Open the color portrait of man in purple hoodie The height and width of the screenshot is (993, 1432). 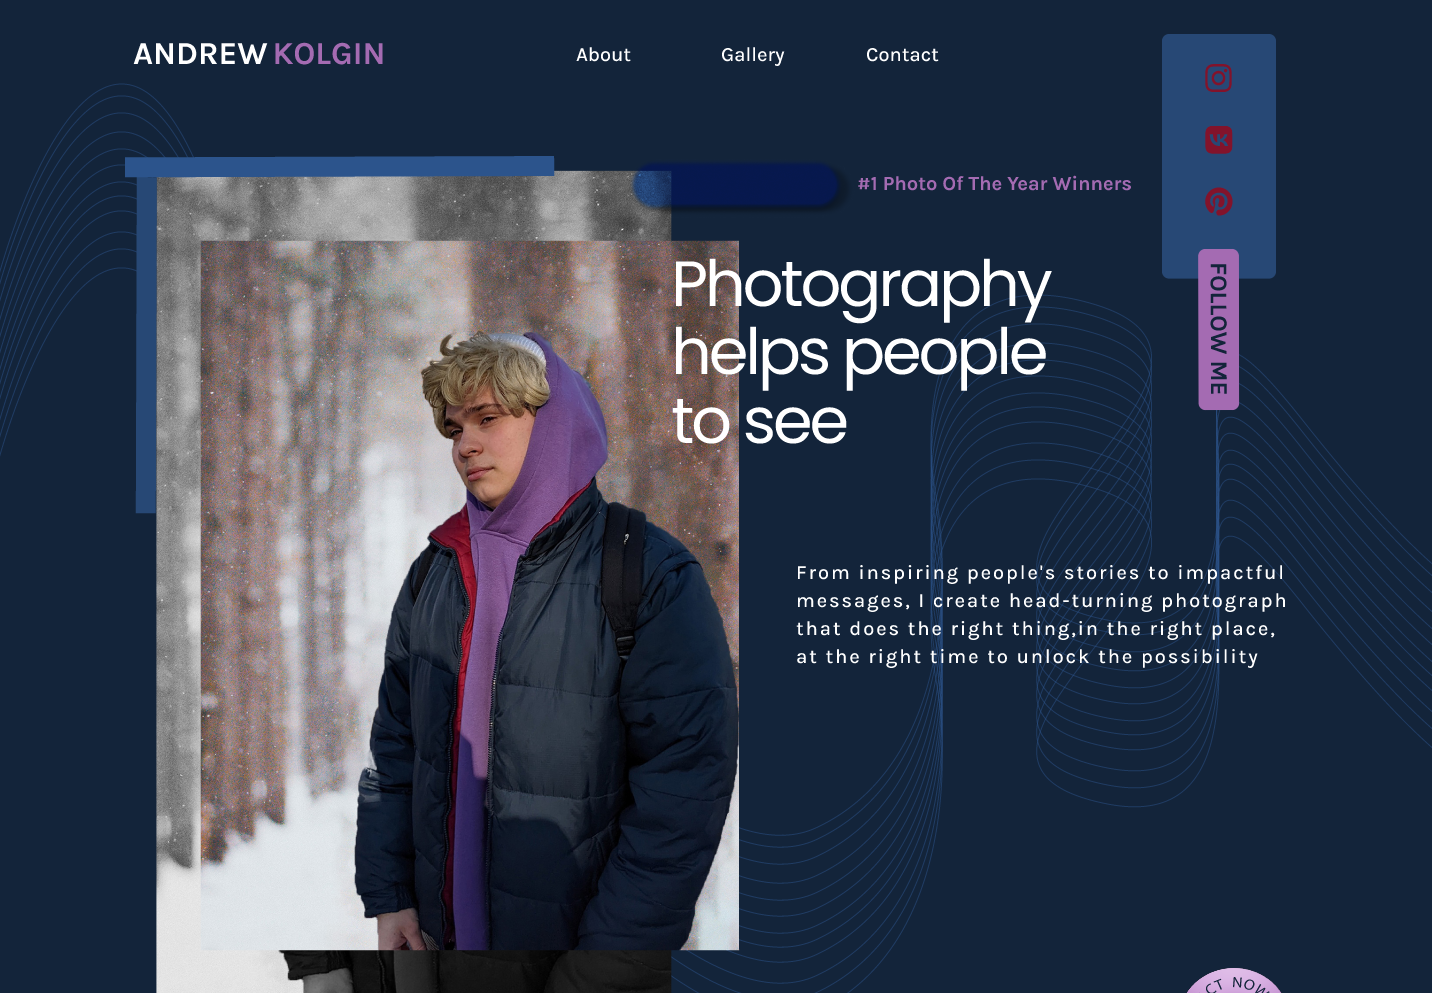pyautogui.click(x=470, y=595)
